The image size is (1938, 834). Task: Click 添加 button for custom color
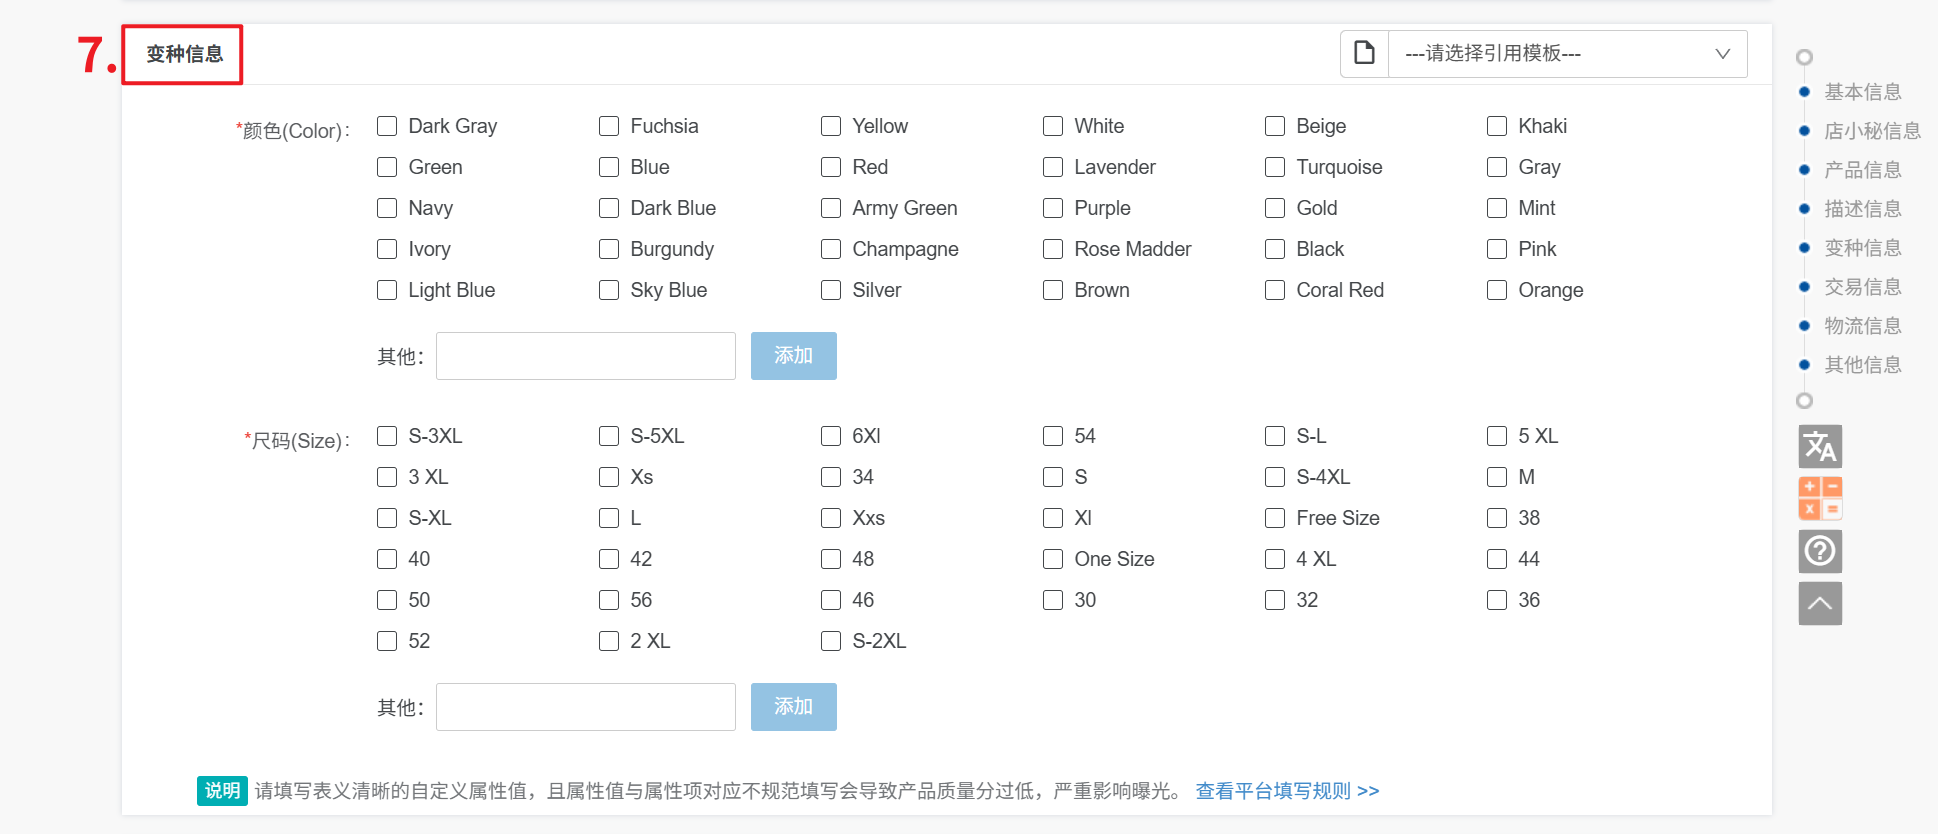point(793,356)
